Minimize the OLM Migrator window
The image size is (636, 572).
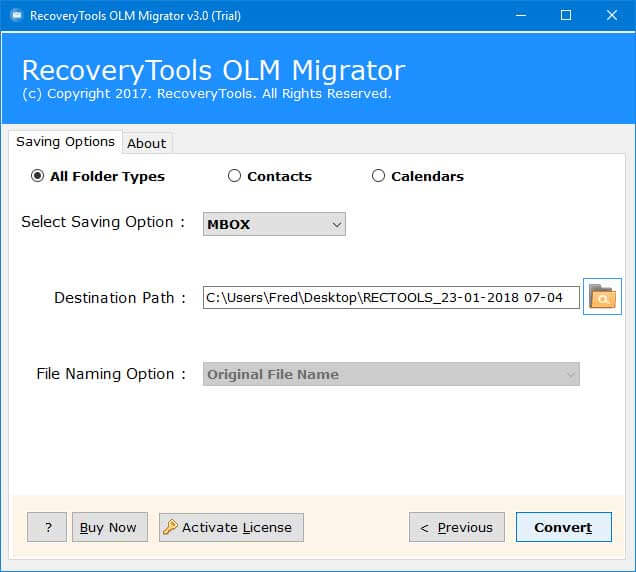pos(521,15)
